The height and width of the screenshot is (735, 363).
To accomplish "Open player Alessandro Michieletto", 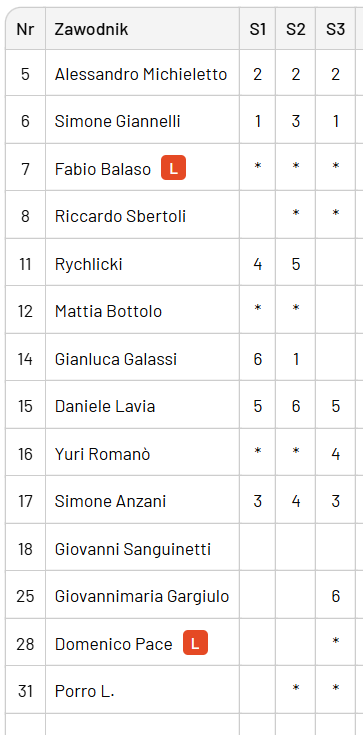I will click(x=141, y=74).
